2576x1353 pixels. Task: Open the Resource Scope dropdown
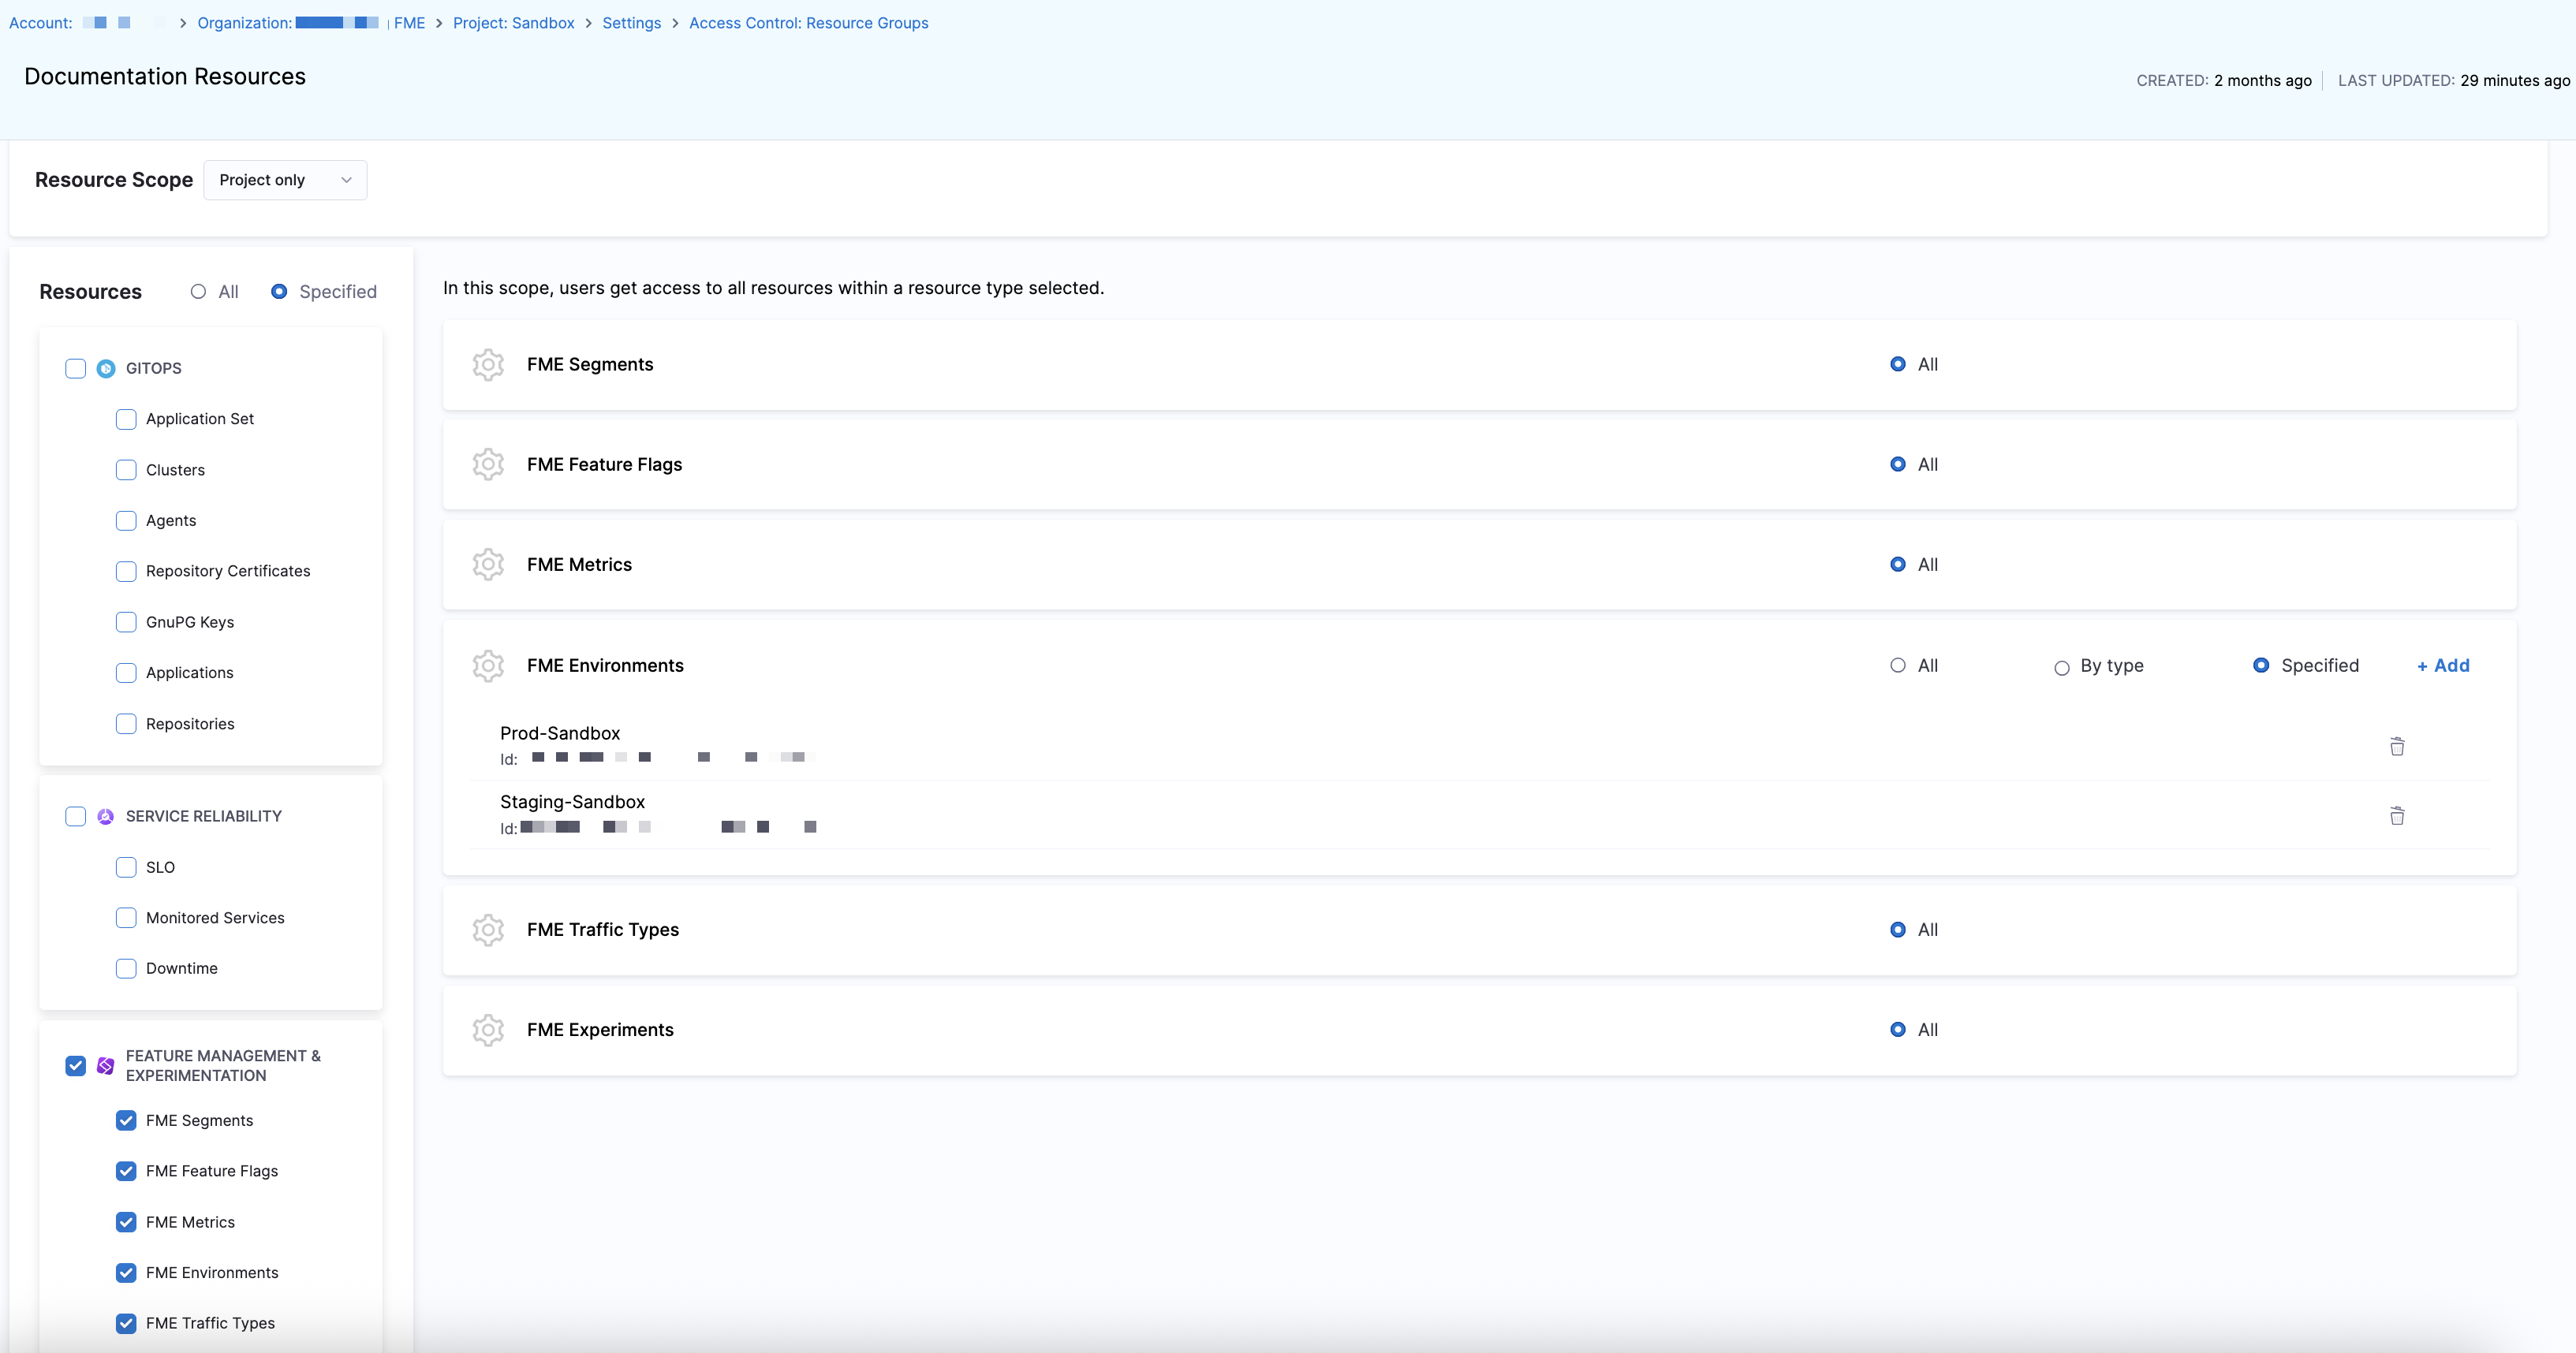point(285,180)
